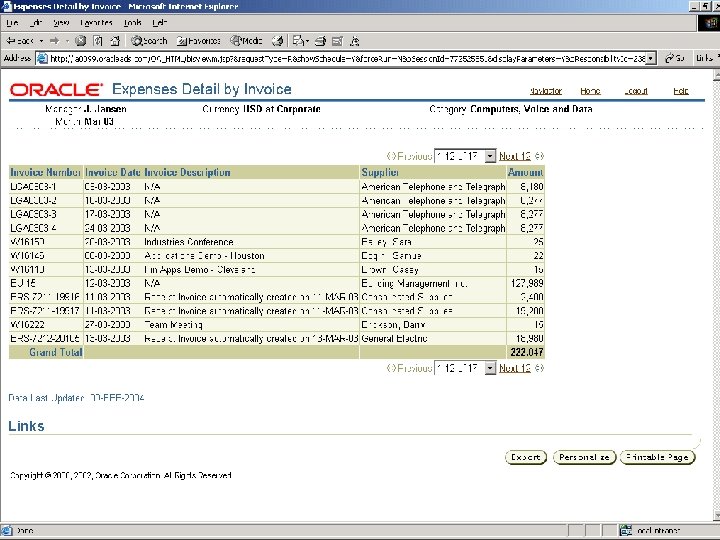Click the Export button
The width and height of the screenshot is (720, 540).
pos(526,457)
